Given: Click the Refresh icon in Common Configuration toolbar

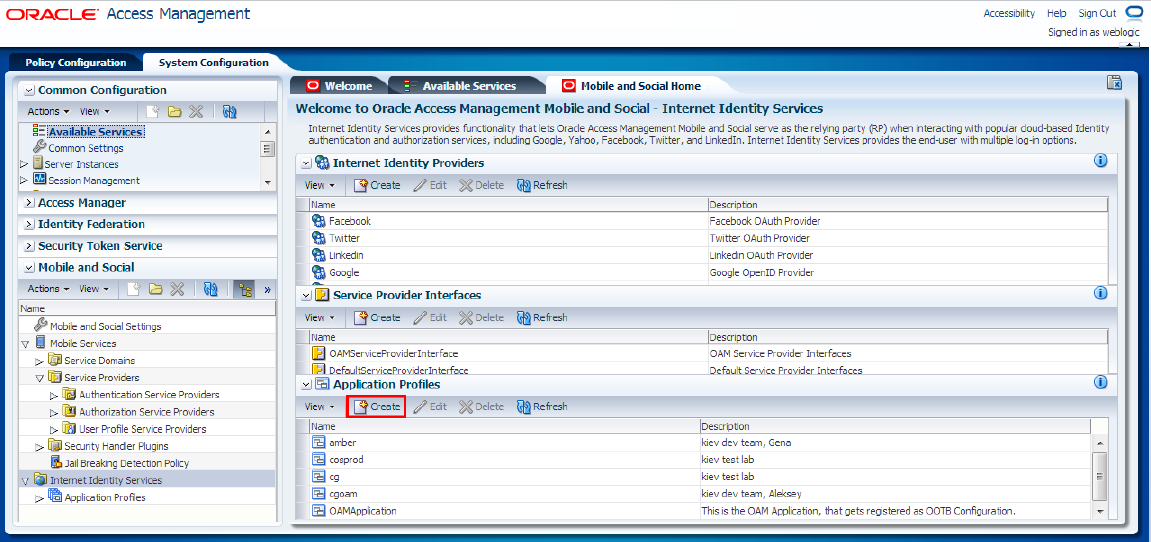Looking at the screenshot, I should (230, 112).
